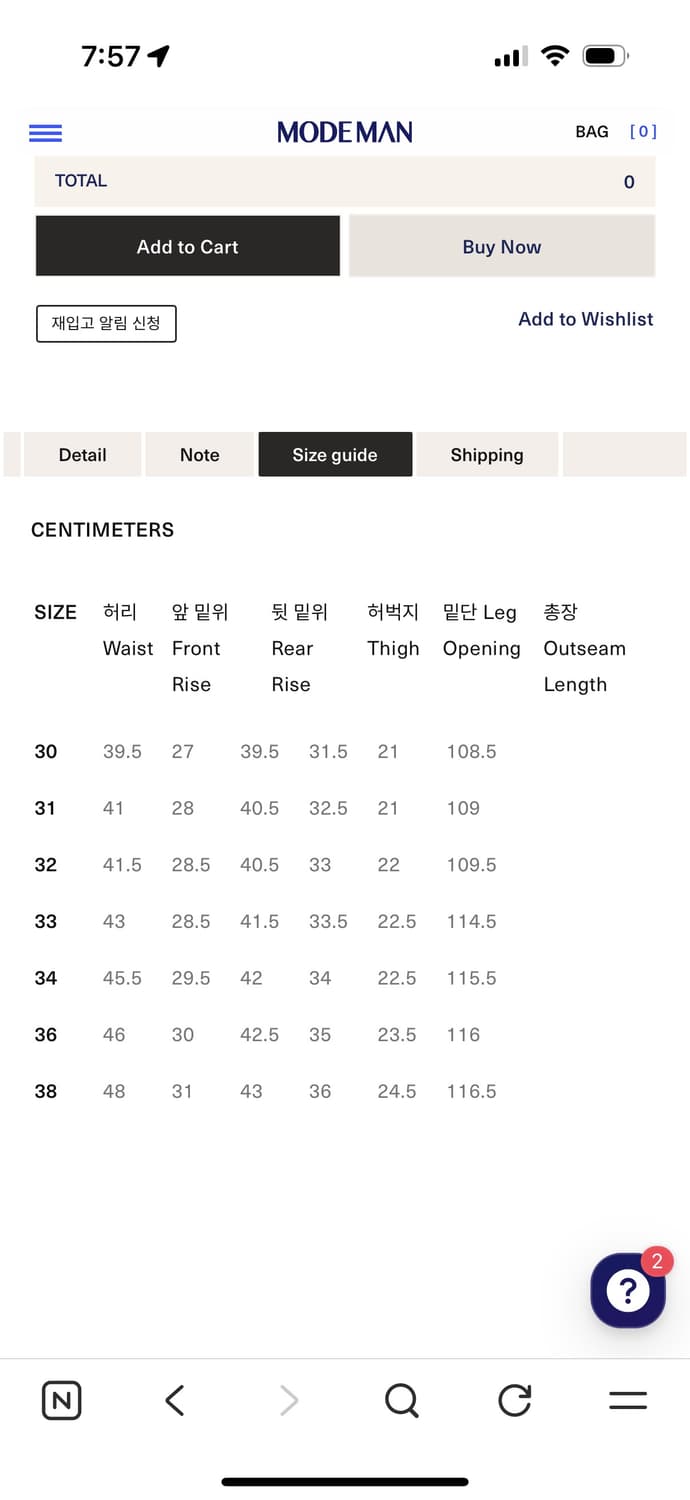Click the 재입고 알림 신청 button

(x=106, y=324)
